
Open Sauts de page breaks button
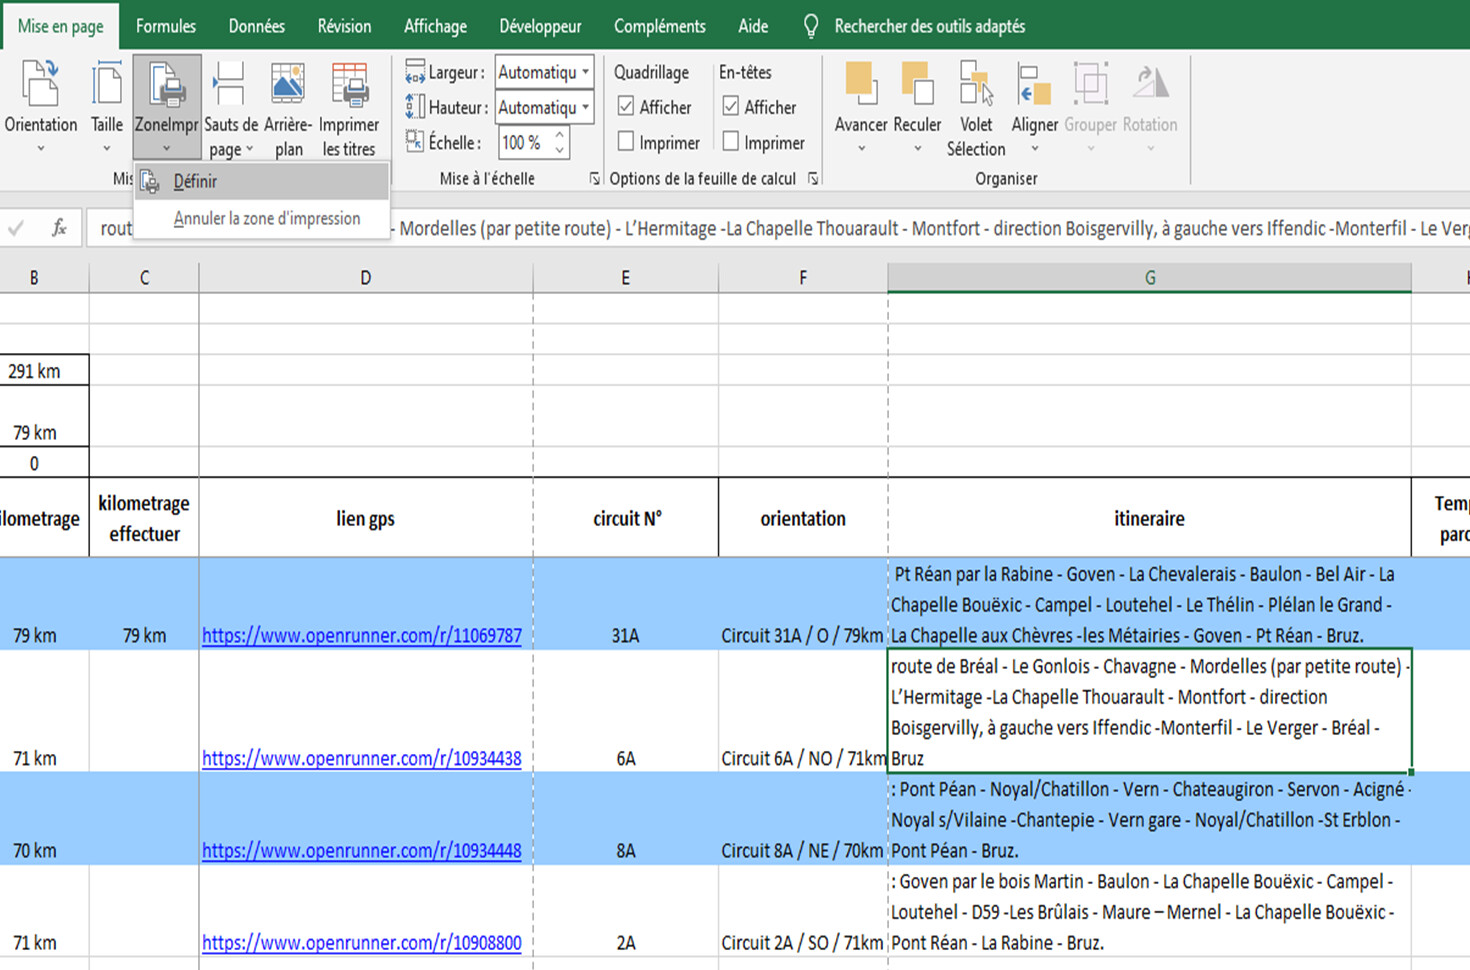(x=231, y=105)
